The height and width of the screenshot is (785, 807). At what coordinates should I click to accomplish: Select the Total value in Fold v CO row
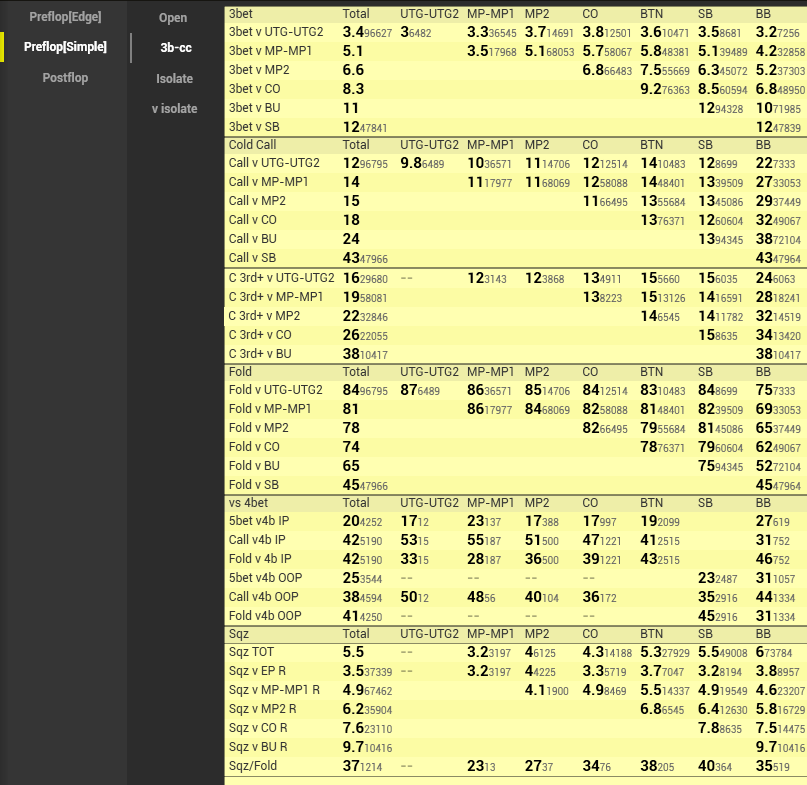coord(351,447)
